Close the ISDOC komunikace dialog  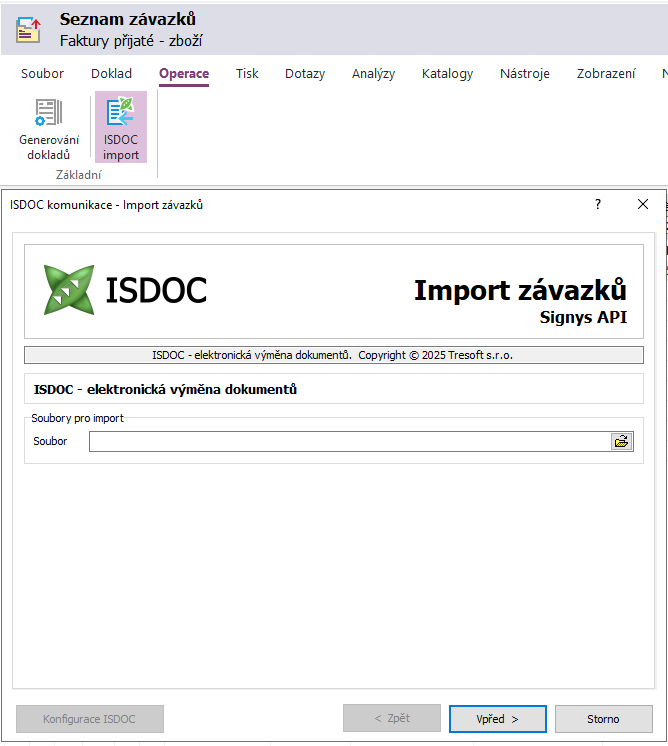tap(642, 205)
